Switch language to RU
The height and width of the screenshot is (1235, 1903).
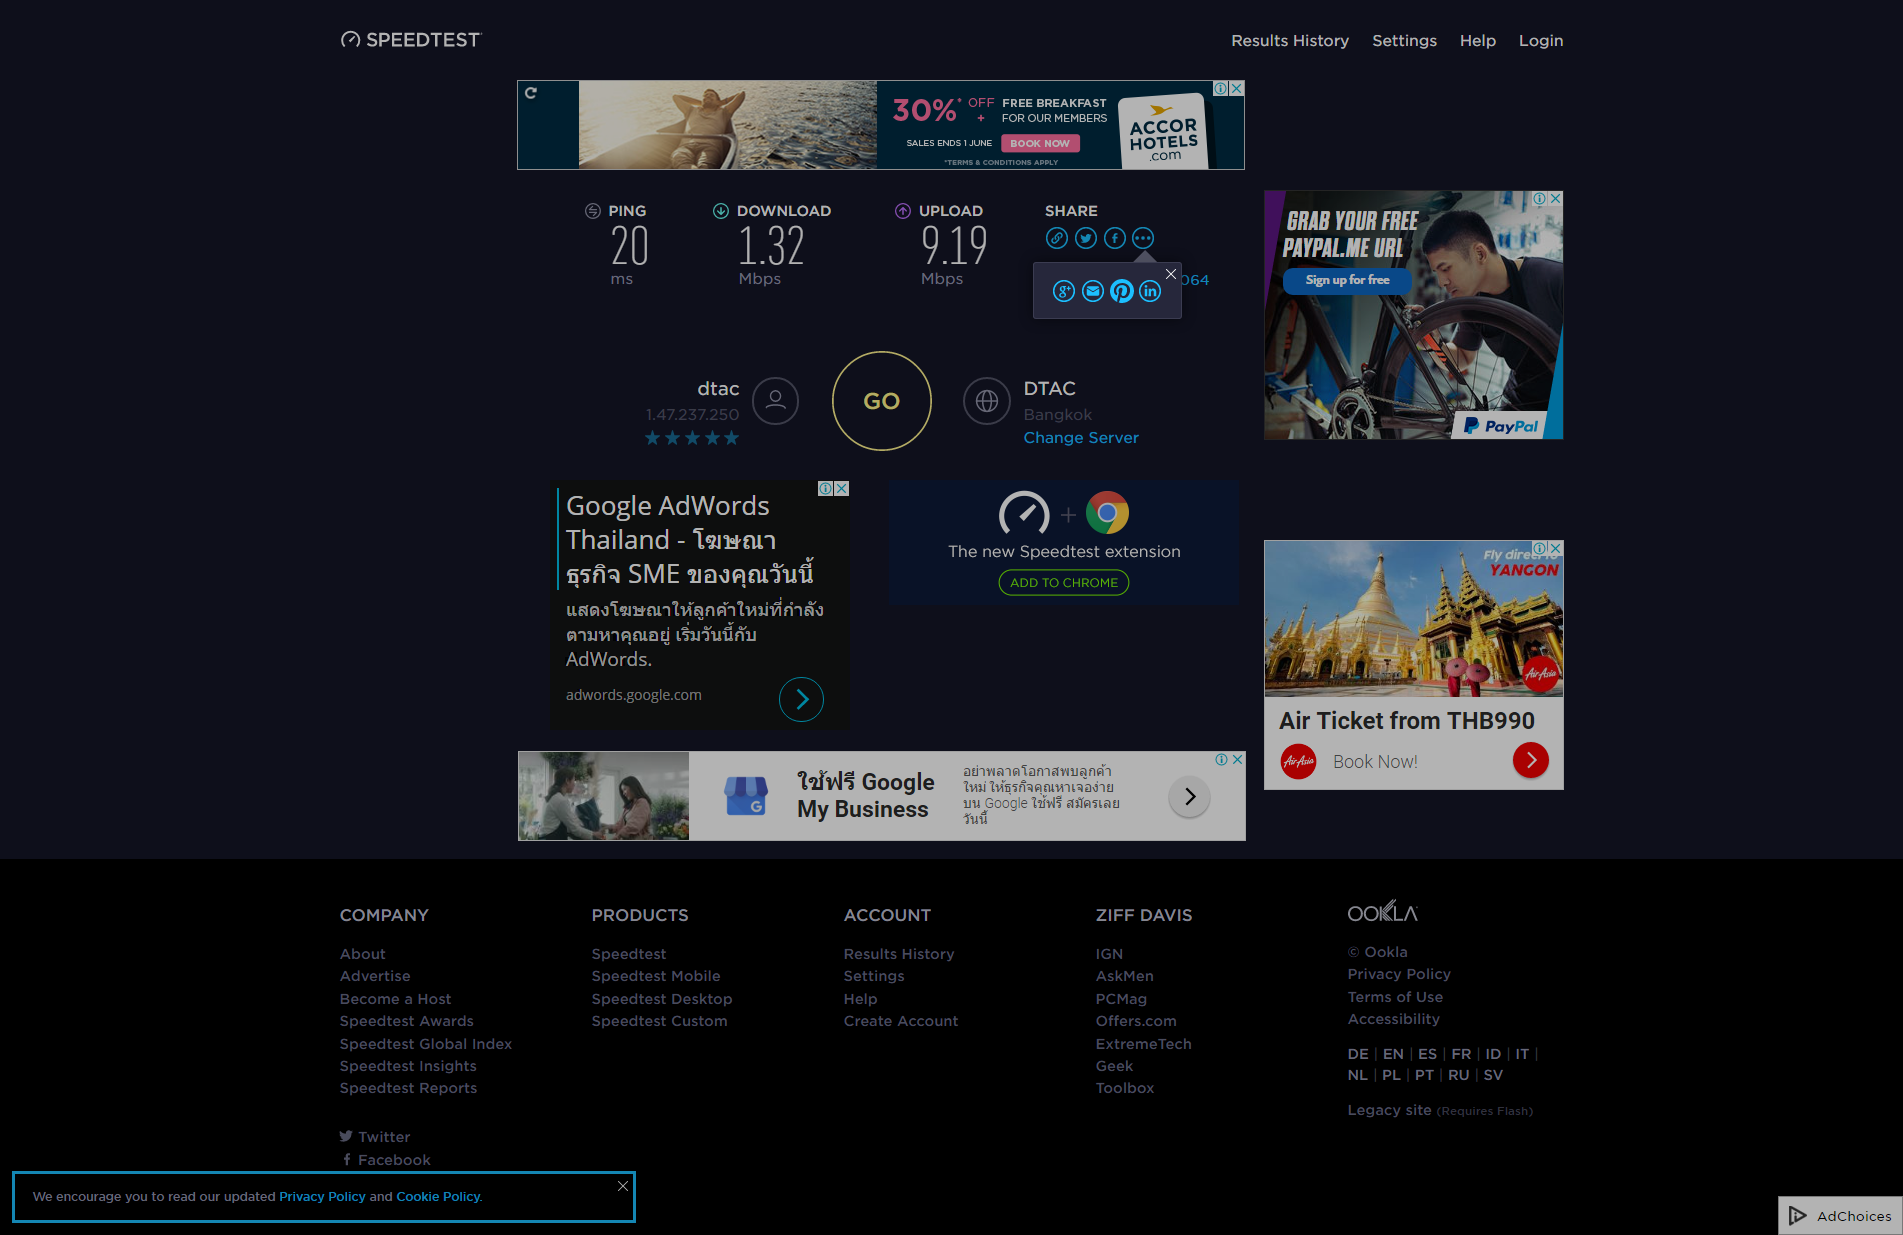pyautogui.click(x=1459, y=1075)
